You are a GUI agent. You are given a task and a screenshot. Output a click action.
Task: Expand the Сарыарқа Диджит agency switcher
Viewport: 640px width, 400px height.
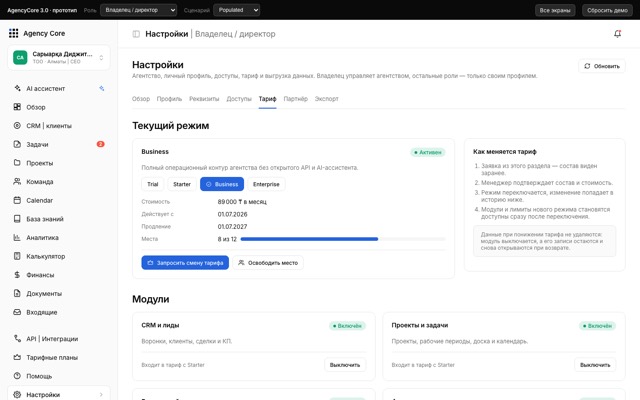(x=58, y=58)
